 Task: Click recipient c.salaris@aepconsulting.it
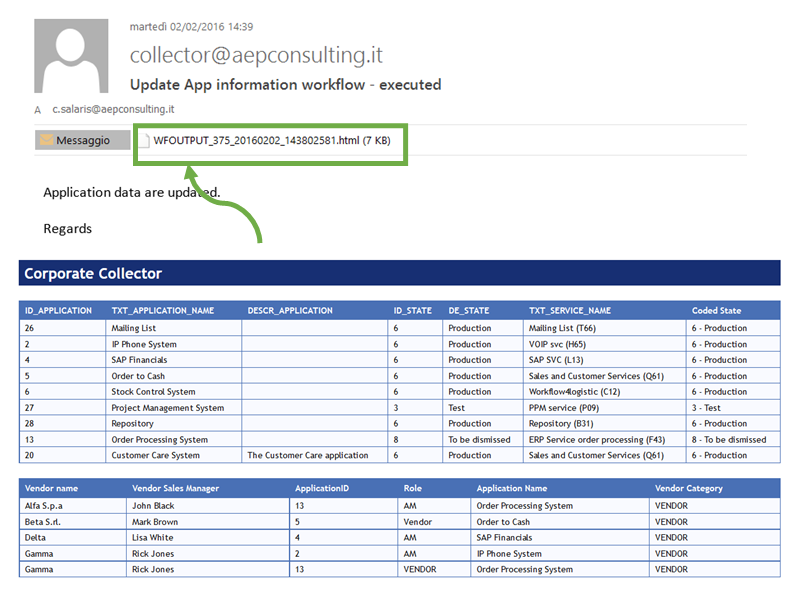(x=113, y=109)
